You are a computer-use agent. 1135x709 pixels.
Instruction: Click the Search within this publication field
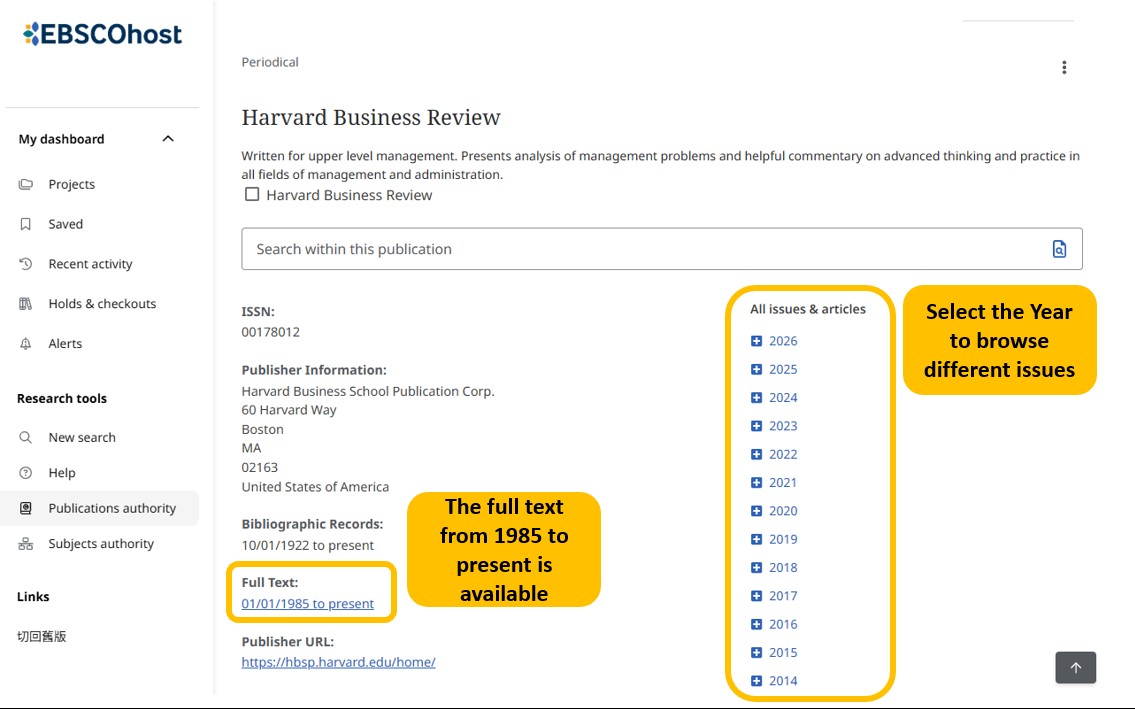click(640, 249)
